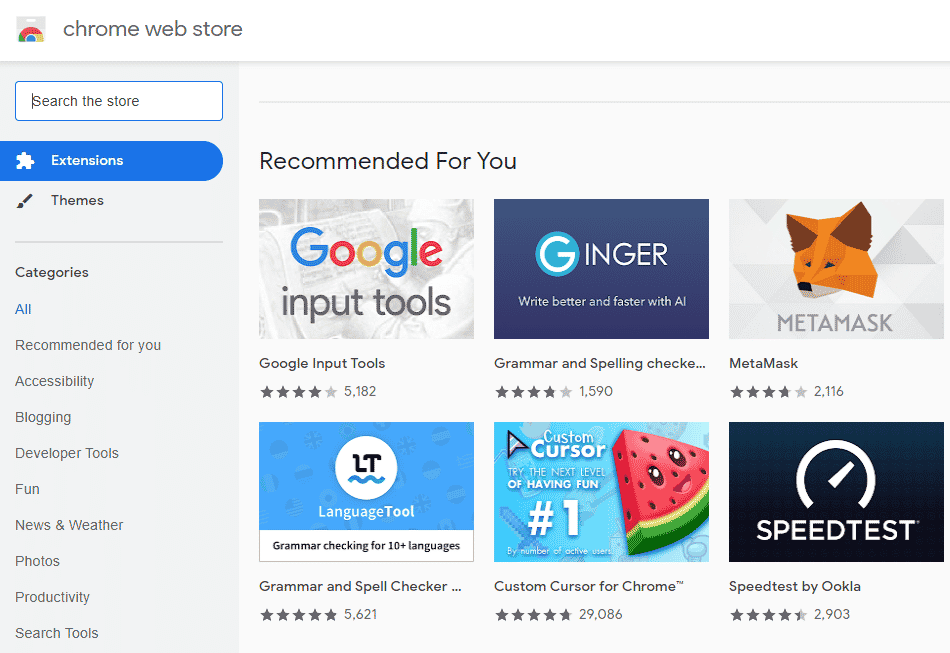Screen dimensions: 950x653
Task: Click the Chrome Web Store rainbow logo
Action: [31, 30]
